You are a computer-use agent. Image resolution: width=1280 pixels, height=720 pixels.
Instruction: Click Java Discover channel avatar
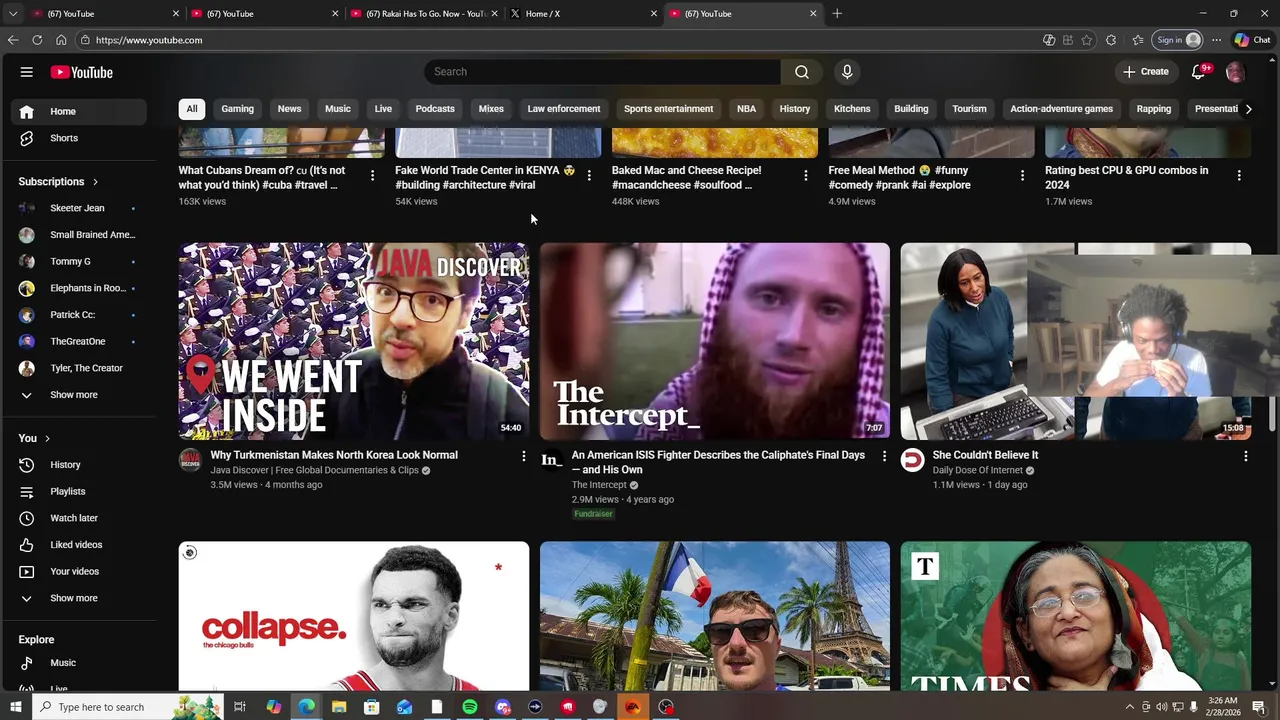[190, 460]
